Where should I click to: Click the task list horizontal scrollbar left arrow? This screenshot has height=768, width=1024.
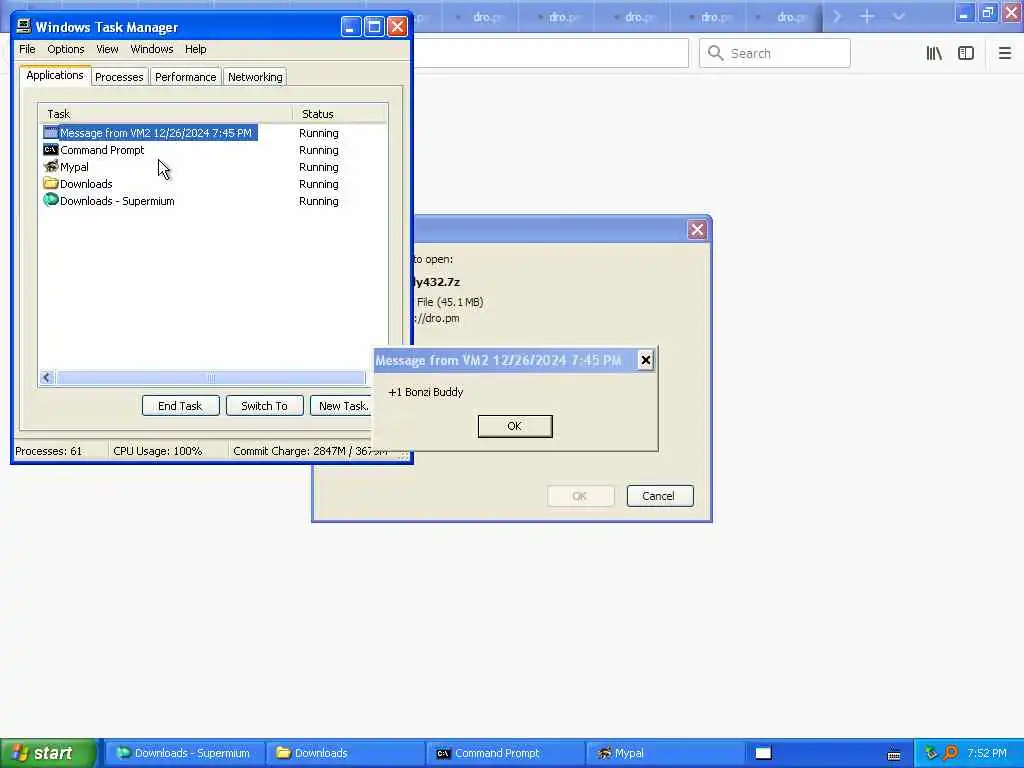click(46, 377)
